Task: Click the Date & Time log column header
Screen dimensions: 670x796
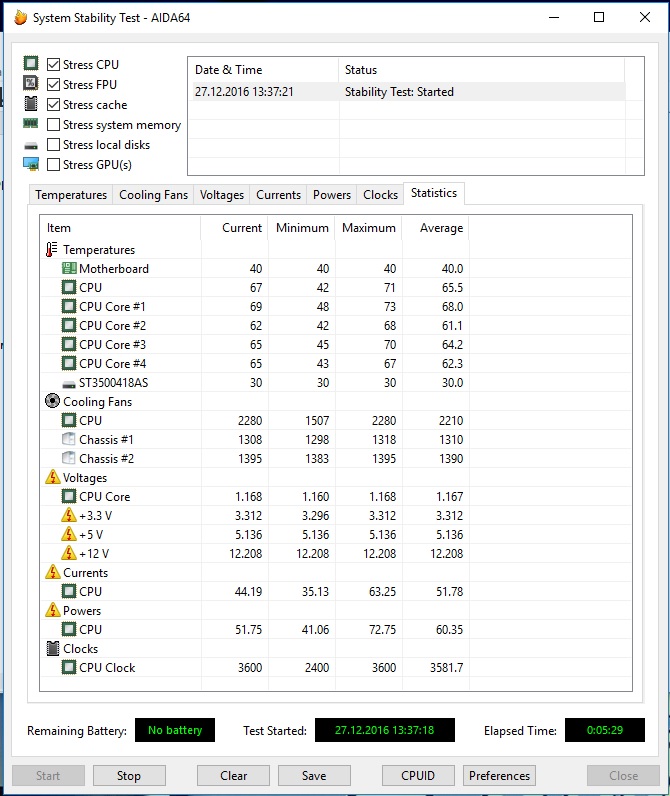Action: click(263, 70)
